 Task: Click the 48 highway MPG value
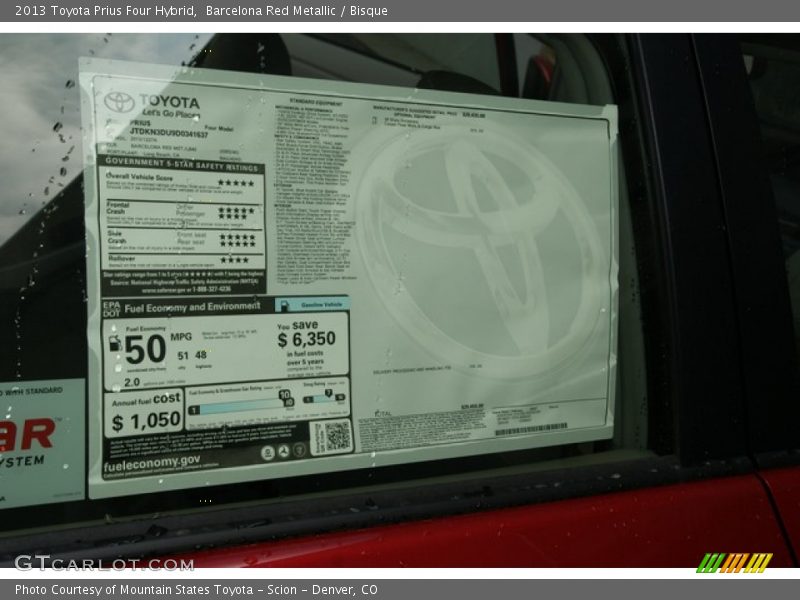(201, 355)
